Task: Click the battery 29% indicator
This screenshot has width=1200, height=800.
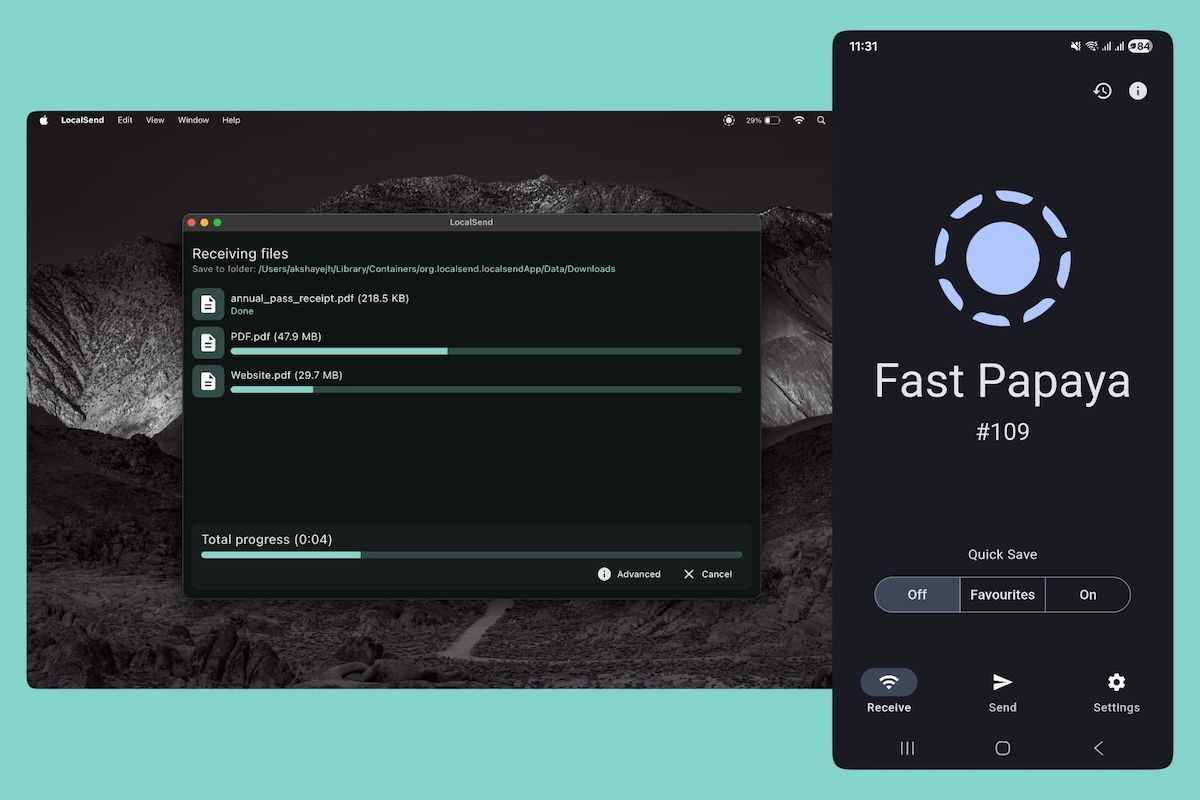Action: coord(763,120)
